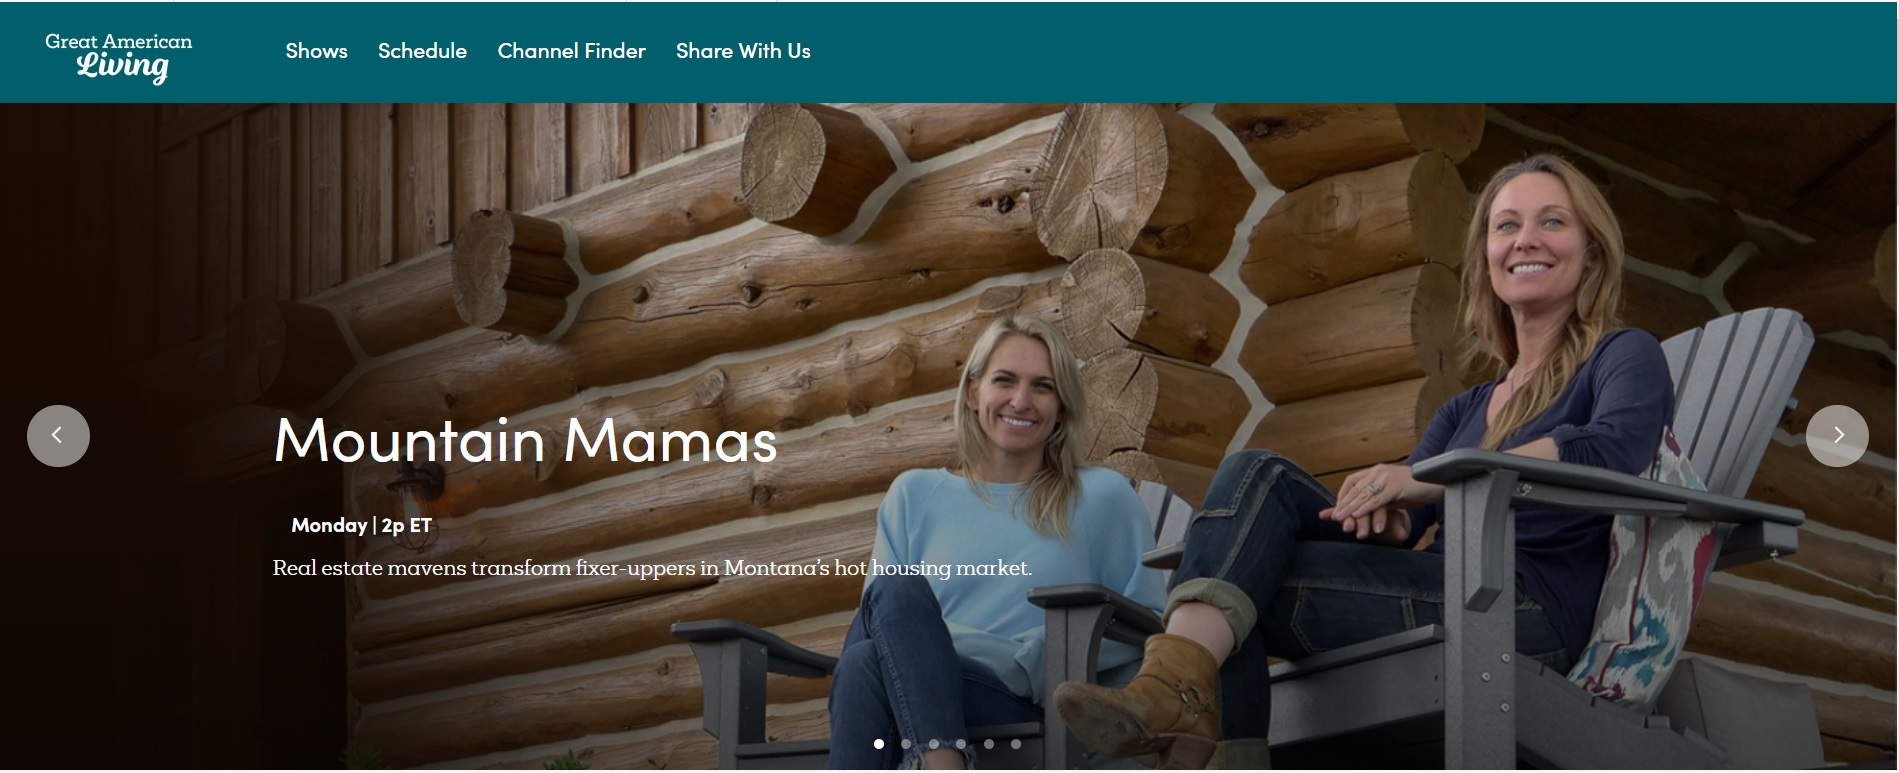Click the Real estate mavens description text
The height and width of the screenshot is (773, 1899).
click(x=652, y=568)
